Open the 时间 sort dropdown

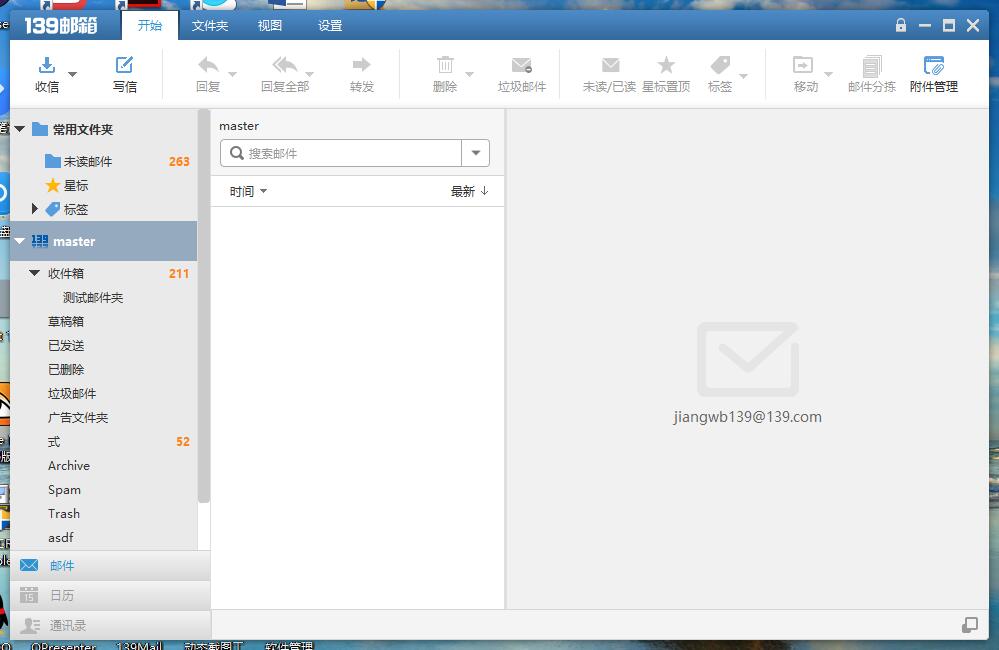pos(248,191)
